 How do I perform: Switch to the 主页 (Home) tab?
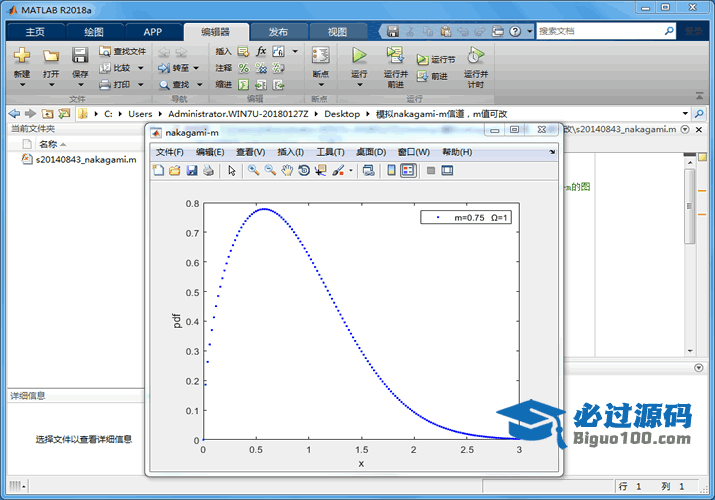pos(35,32)
